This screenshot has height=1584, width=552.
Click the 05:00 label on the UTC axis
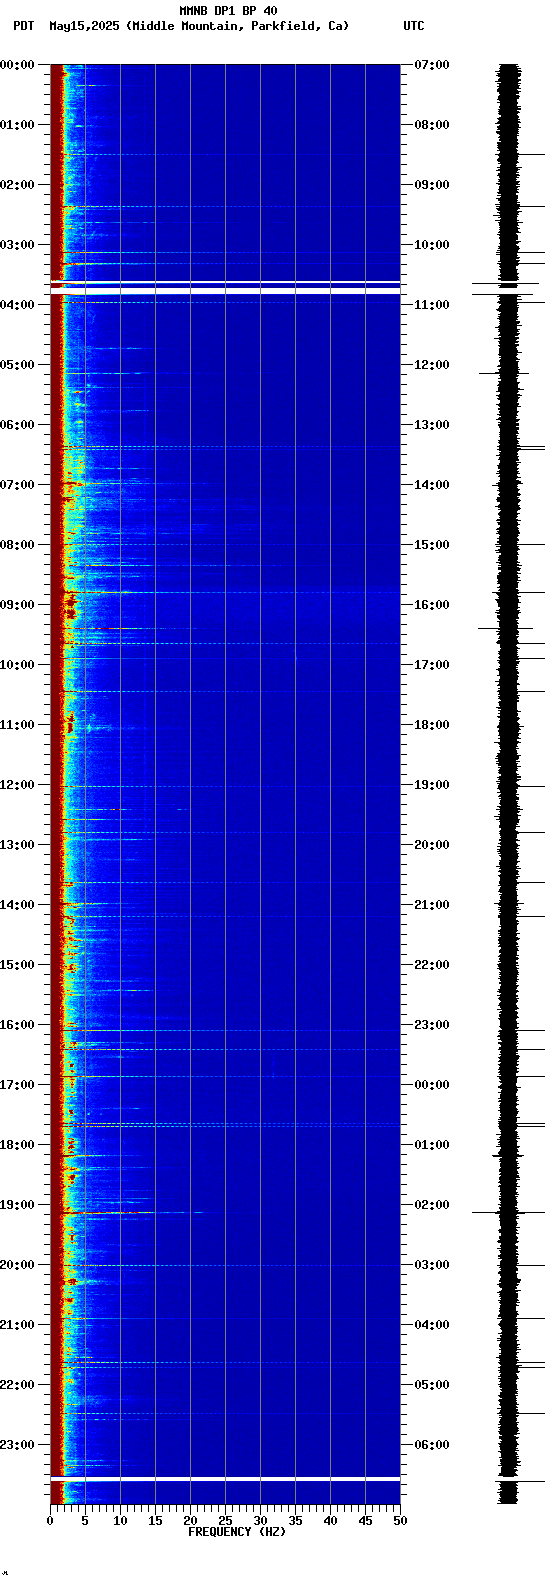pyautogui.click(x=431, y=1385)
